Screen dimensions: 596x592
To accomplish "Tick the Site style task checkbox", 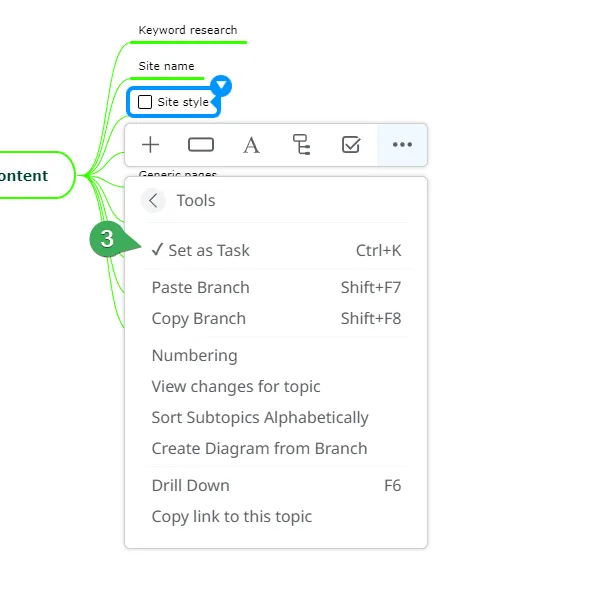I will coord(145,102).
